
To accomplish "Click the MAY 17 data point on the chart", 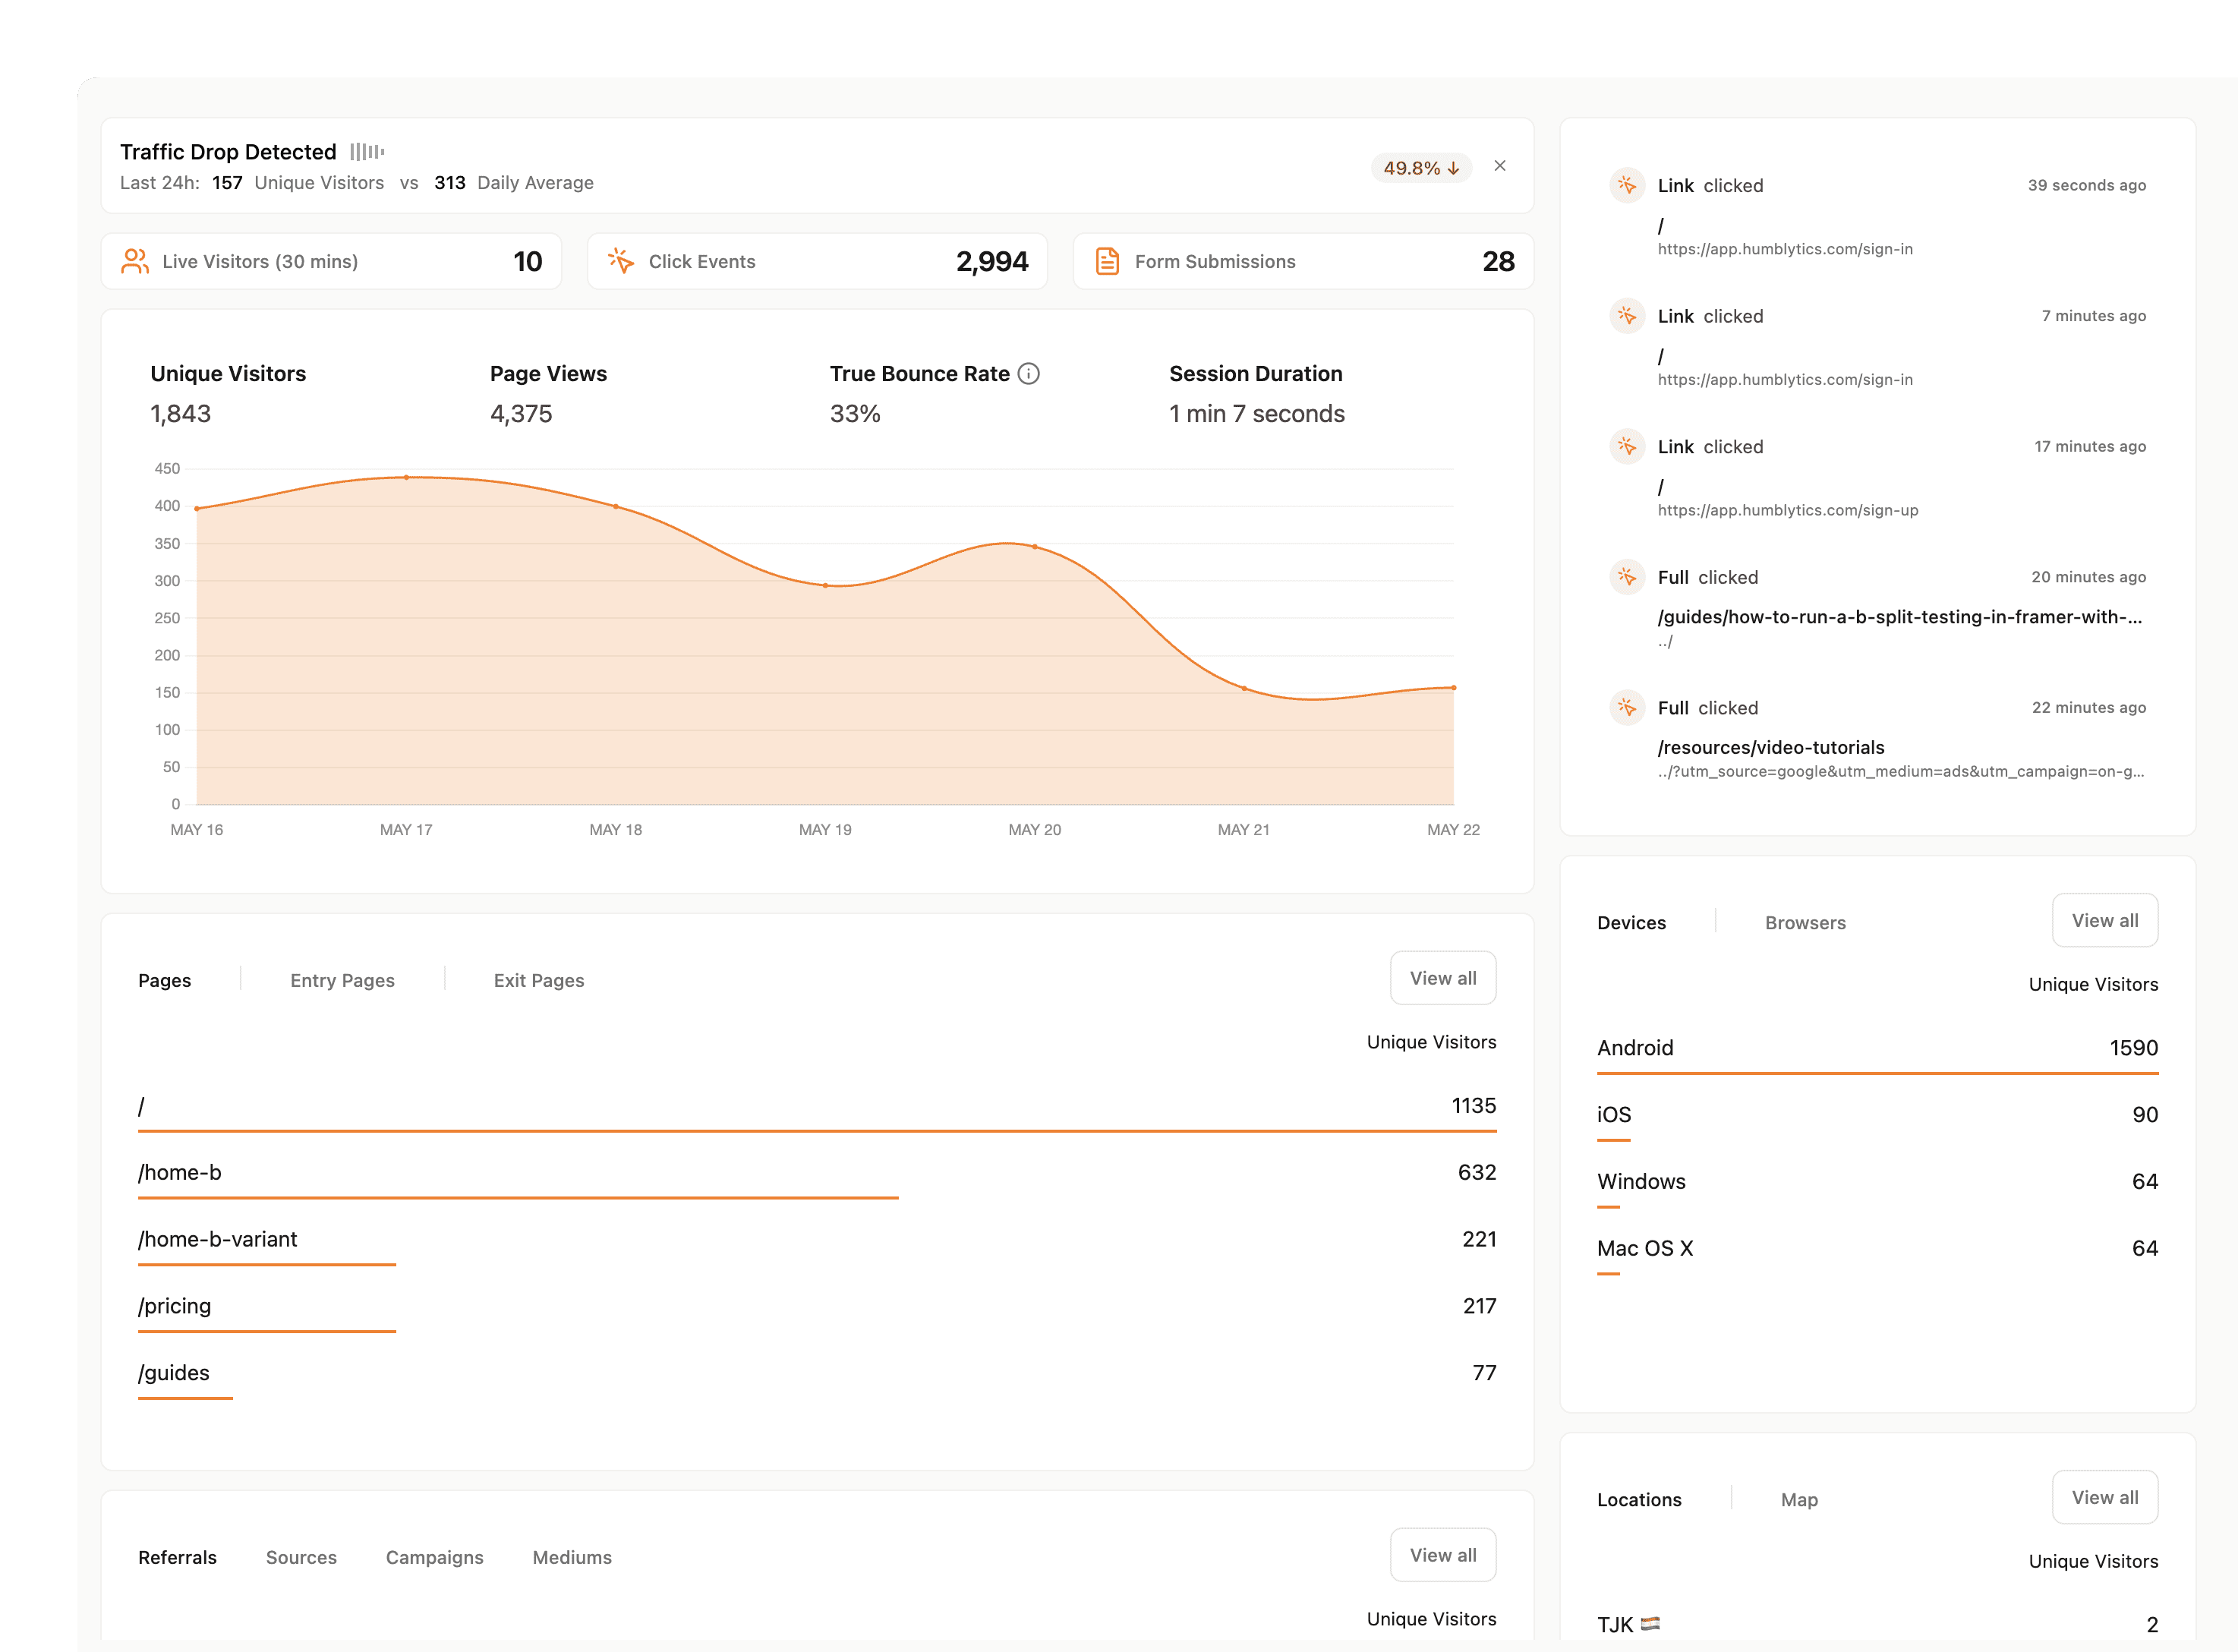I will point(406,477).
